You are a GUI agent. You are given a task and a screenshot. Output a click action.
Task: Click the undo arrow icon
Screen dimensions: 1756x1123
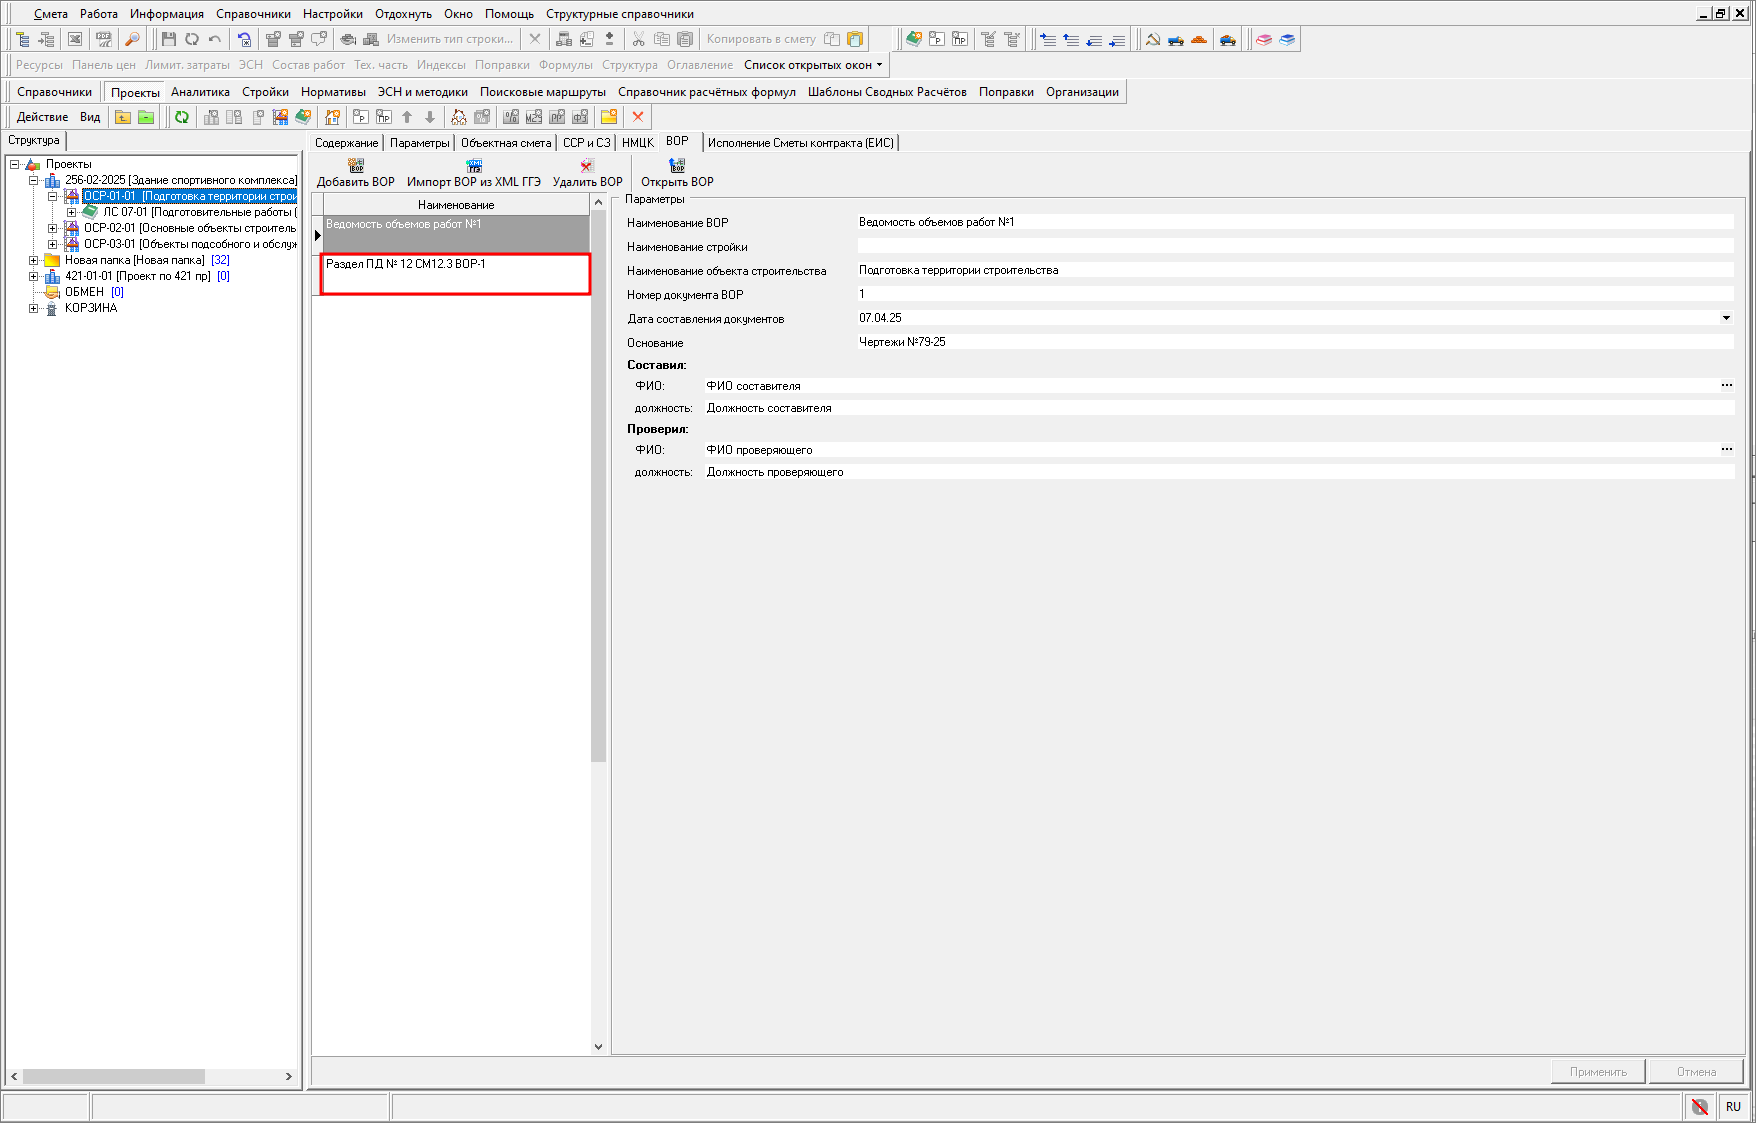(215, 39)
